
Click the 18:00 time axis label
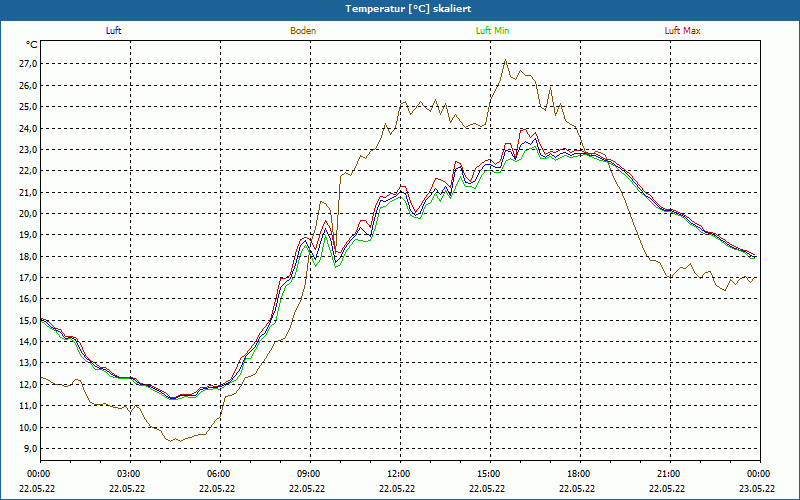pyautogui.click(x=577, y=474)
